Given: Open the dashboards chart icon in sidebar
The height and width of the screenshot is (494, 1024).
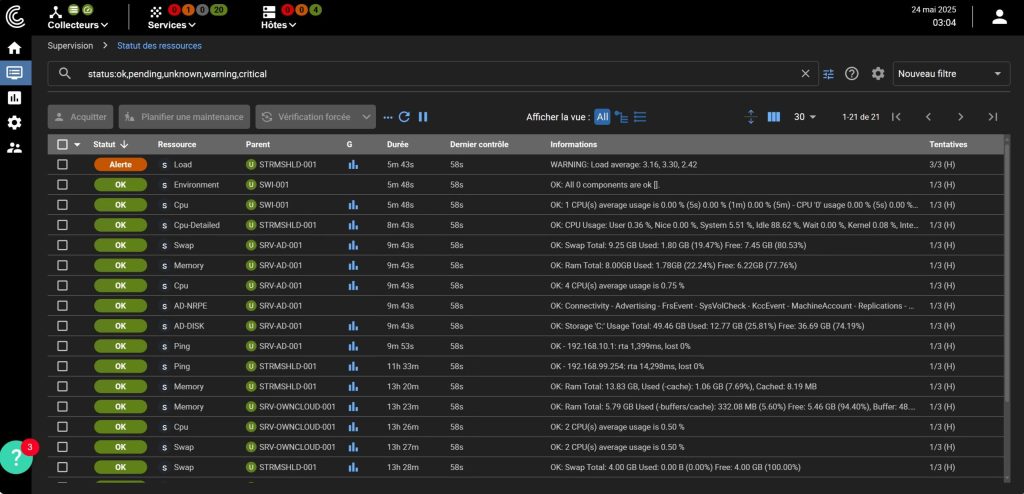Looking at the screenshot, I should tap(14, 98).
